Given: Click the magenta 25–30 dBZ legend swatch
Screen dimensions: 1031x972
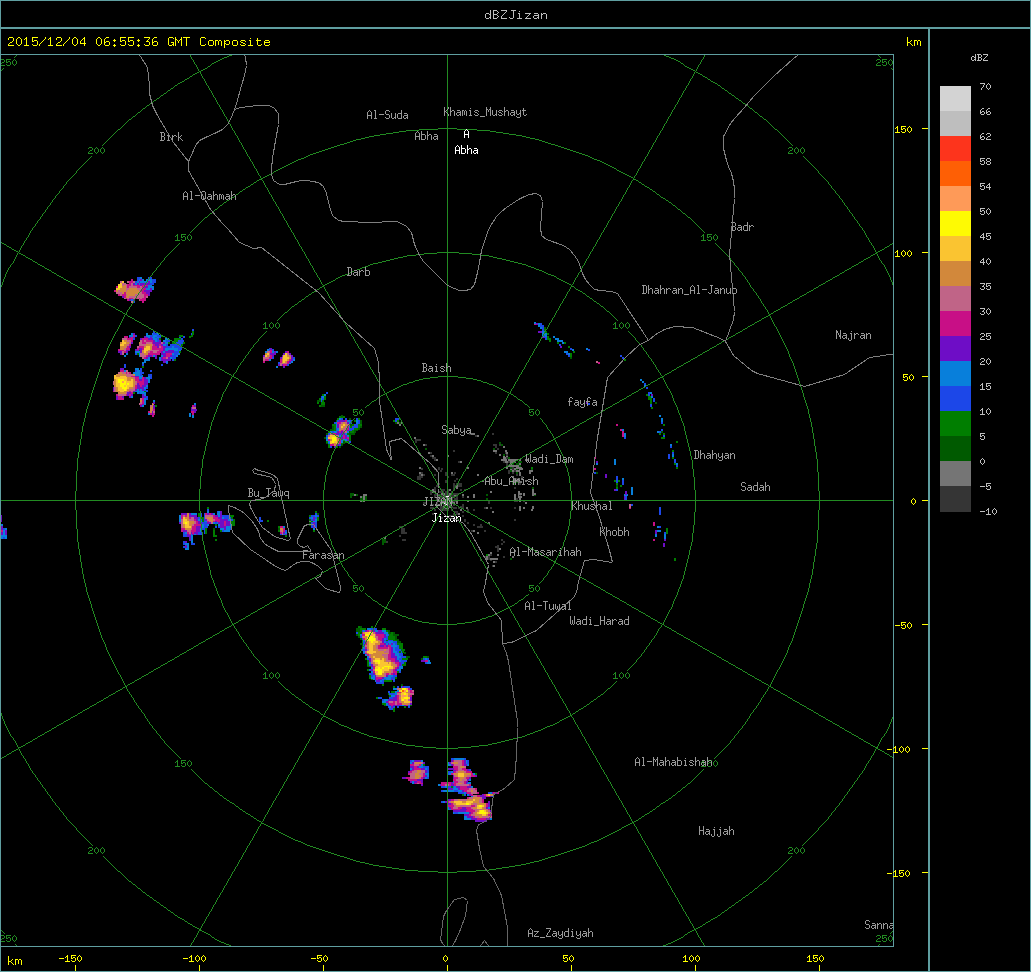Looking at the screenshot, I should click(x=955, y=324).
